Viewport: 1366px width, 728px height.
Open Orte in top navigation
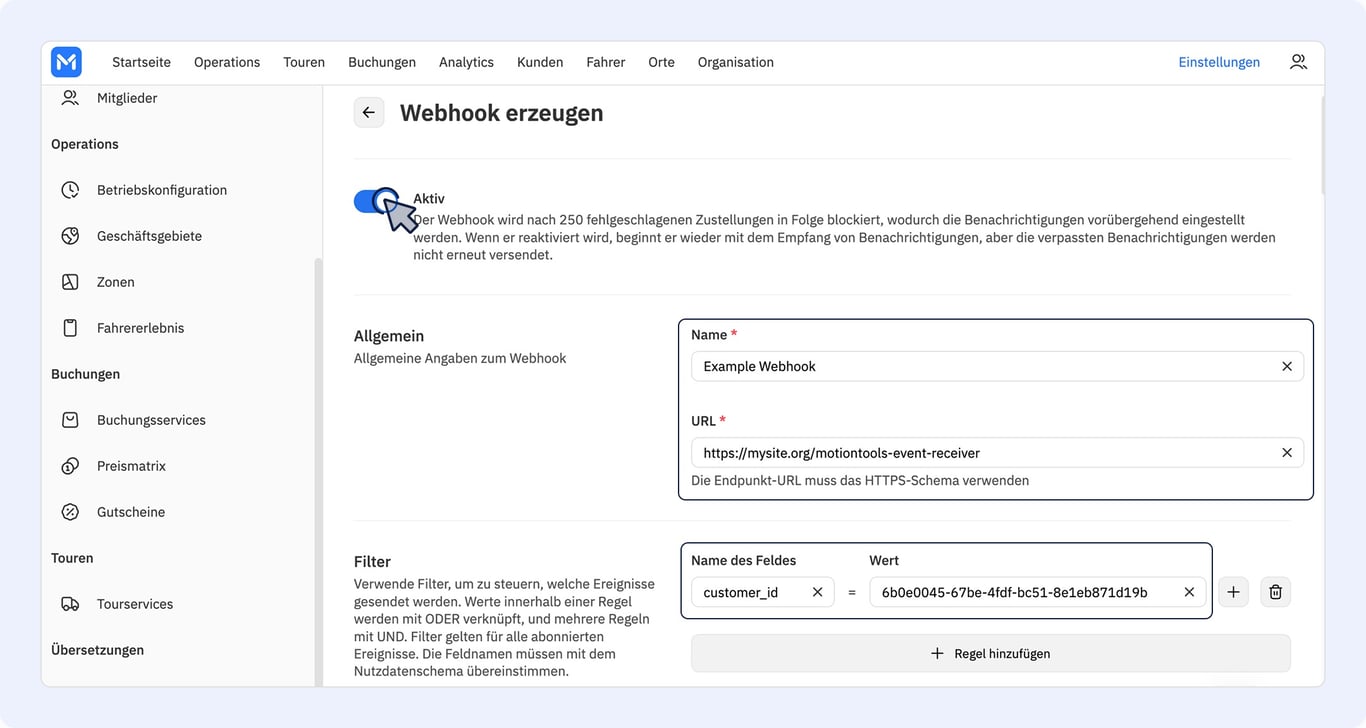click(x=661, y=62)
